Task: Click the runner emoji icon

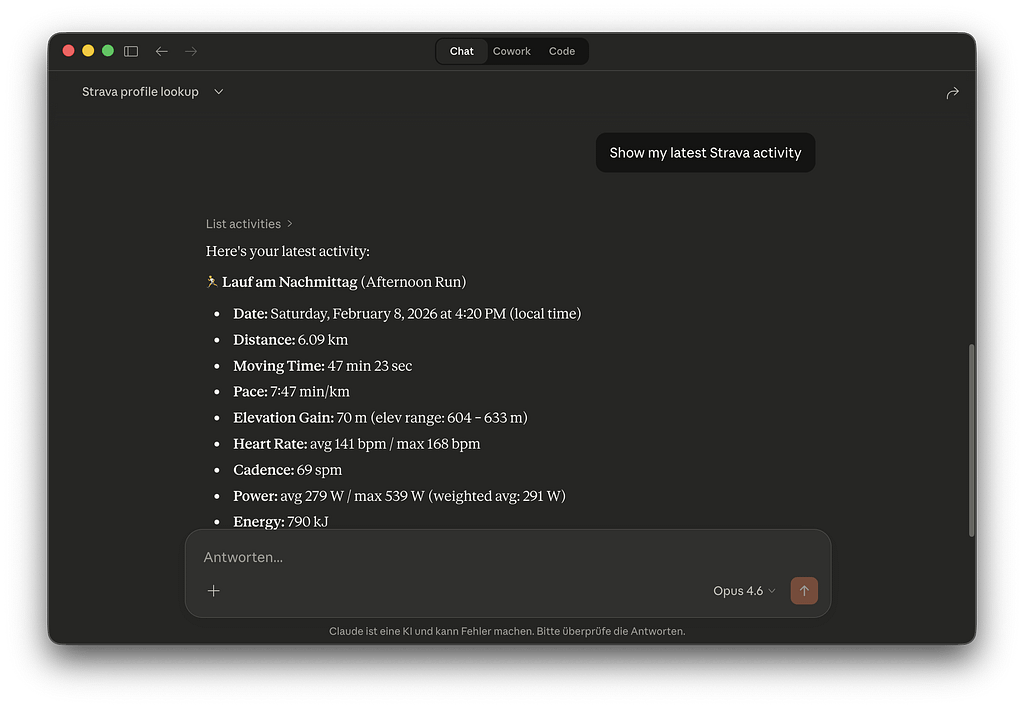Action: (x=212, y=282)
